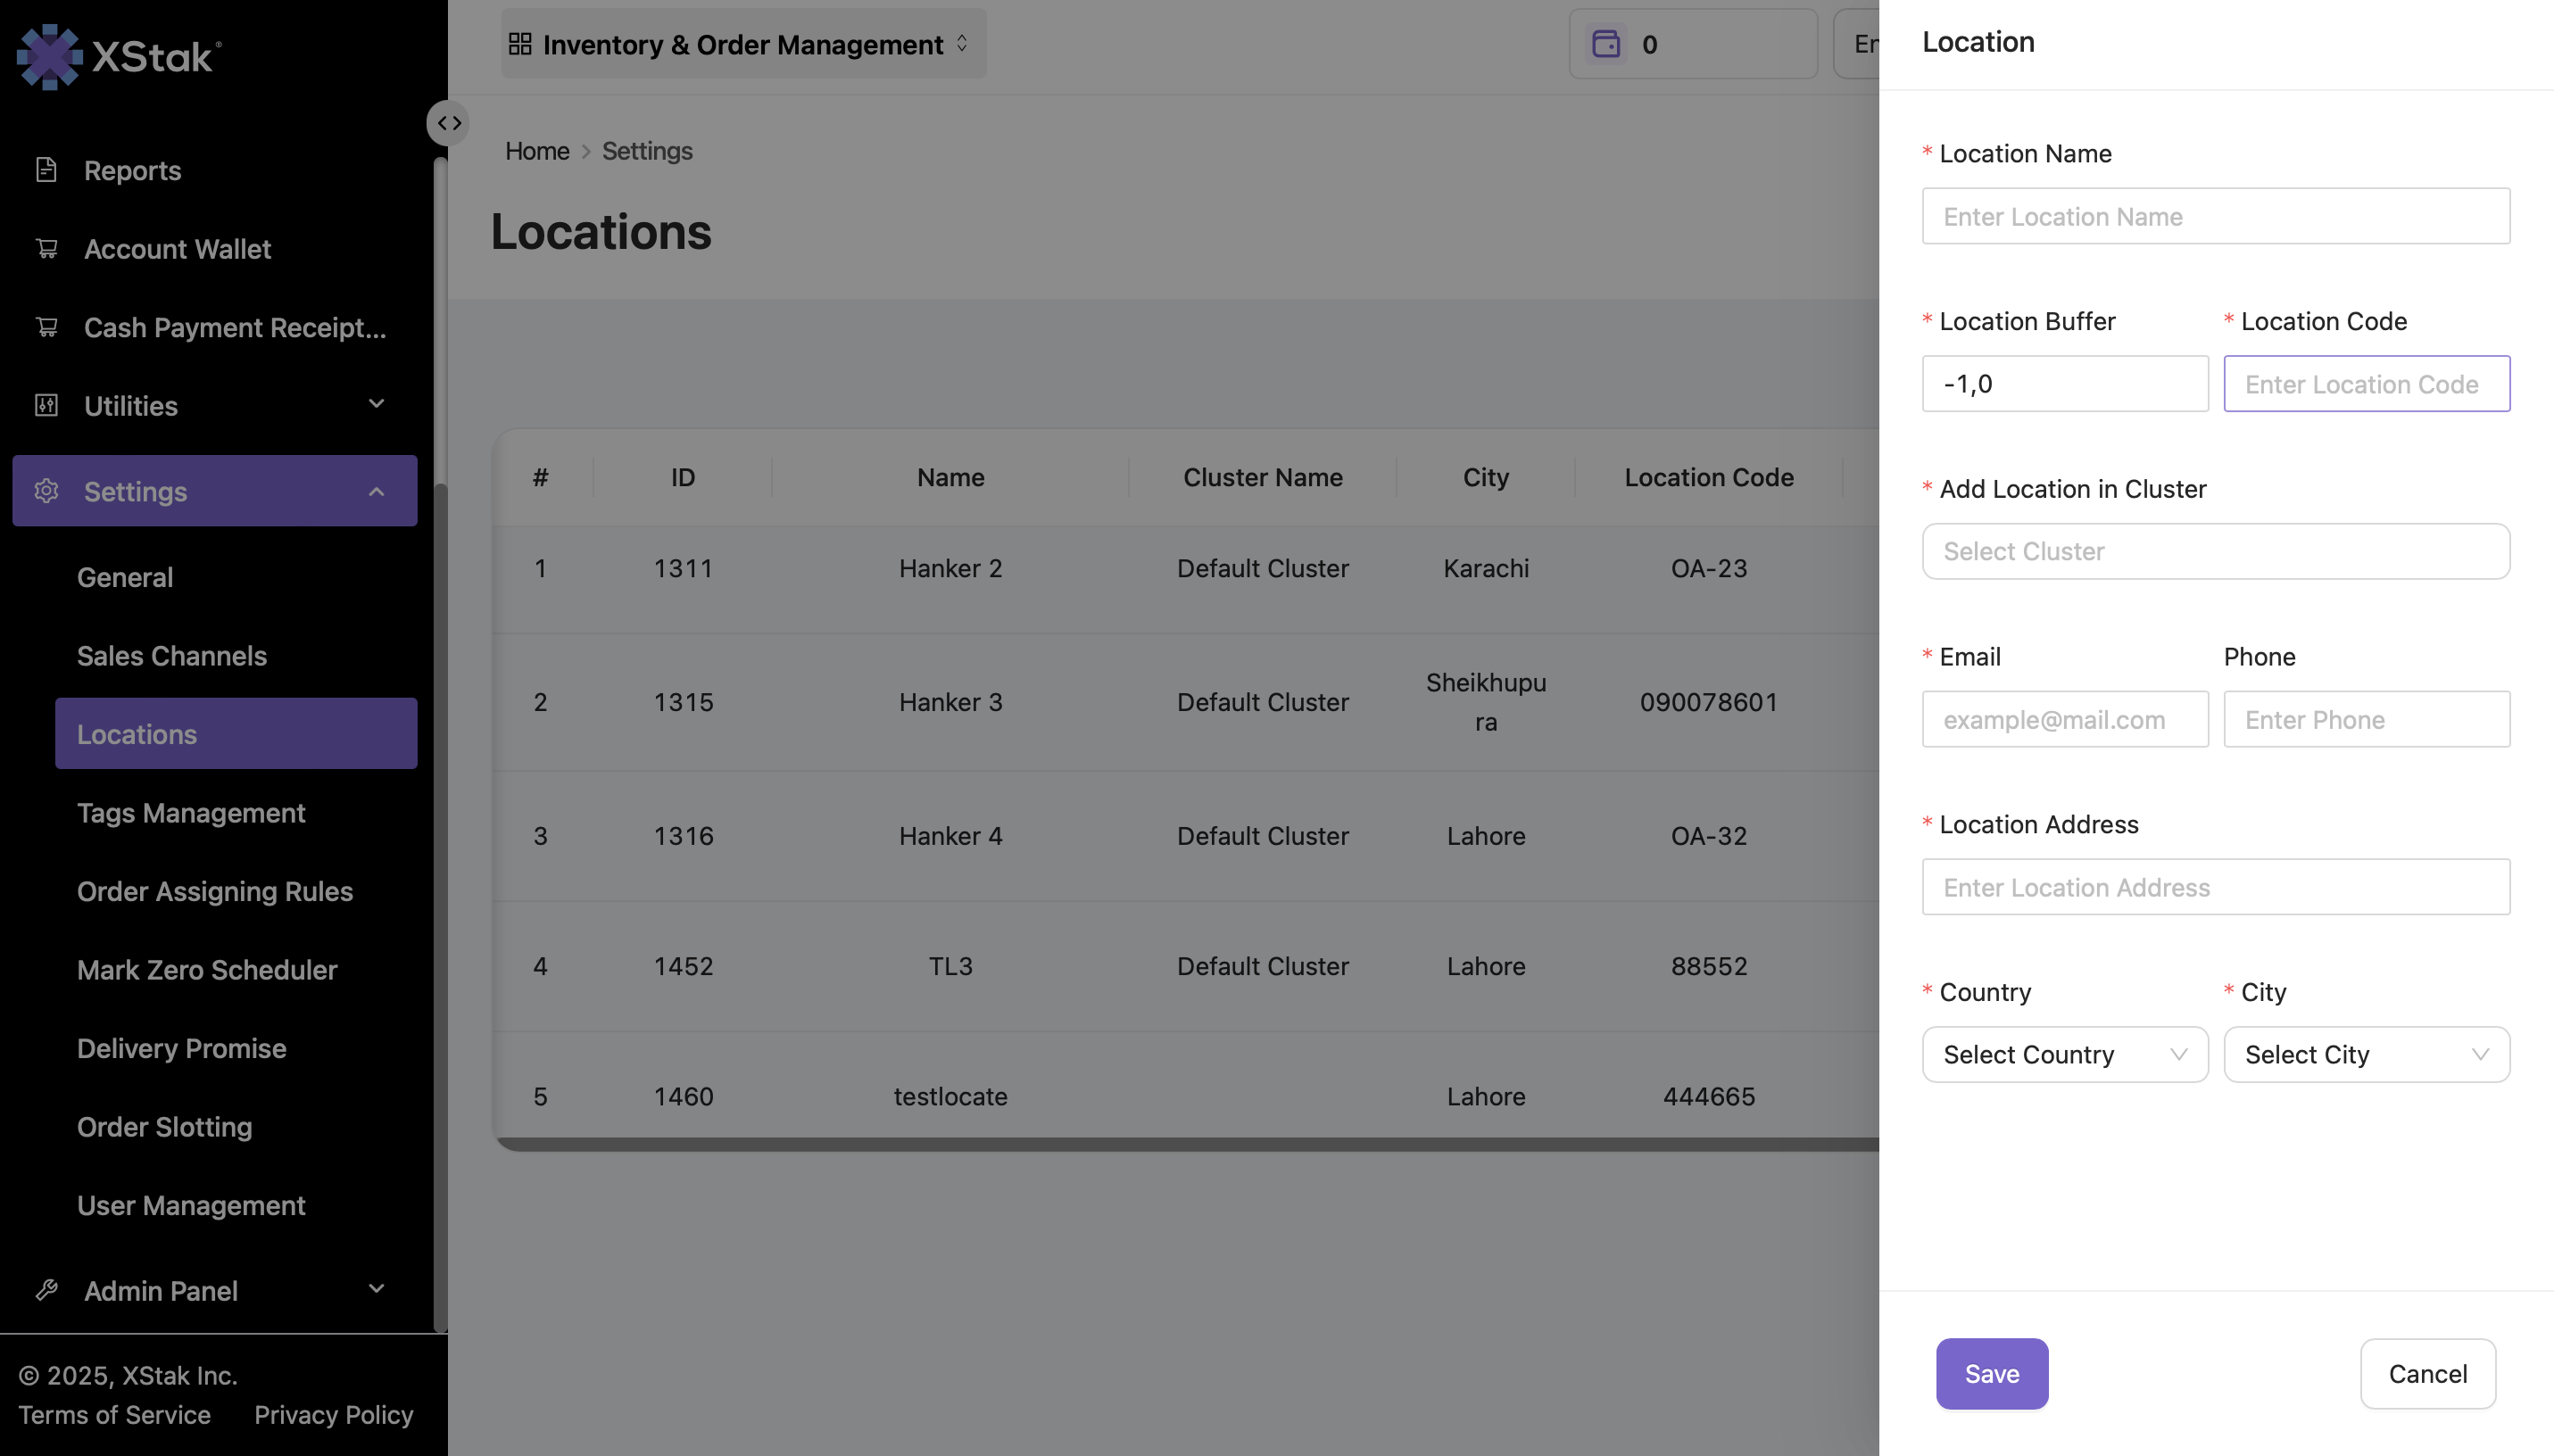Screen dimensions: 2554x1456
Task: Click the XStak logo icon
Action: coord(49,57)
